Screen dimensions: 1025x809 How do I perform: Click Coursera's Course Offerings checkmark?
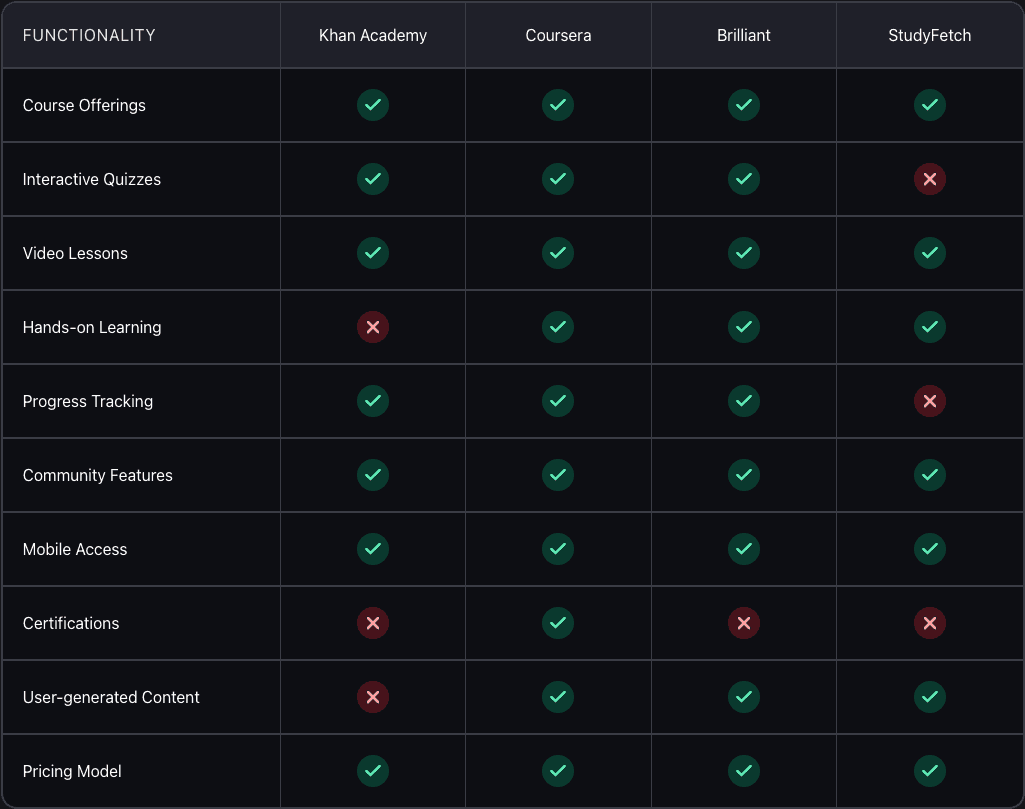click(558, 105)
